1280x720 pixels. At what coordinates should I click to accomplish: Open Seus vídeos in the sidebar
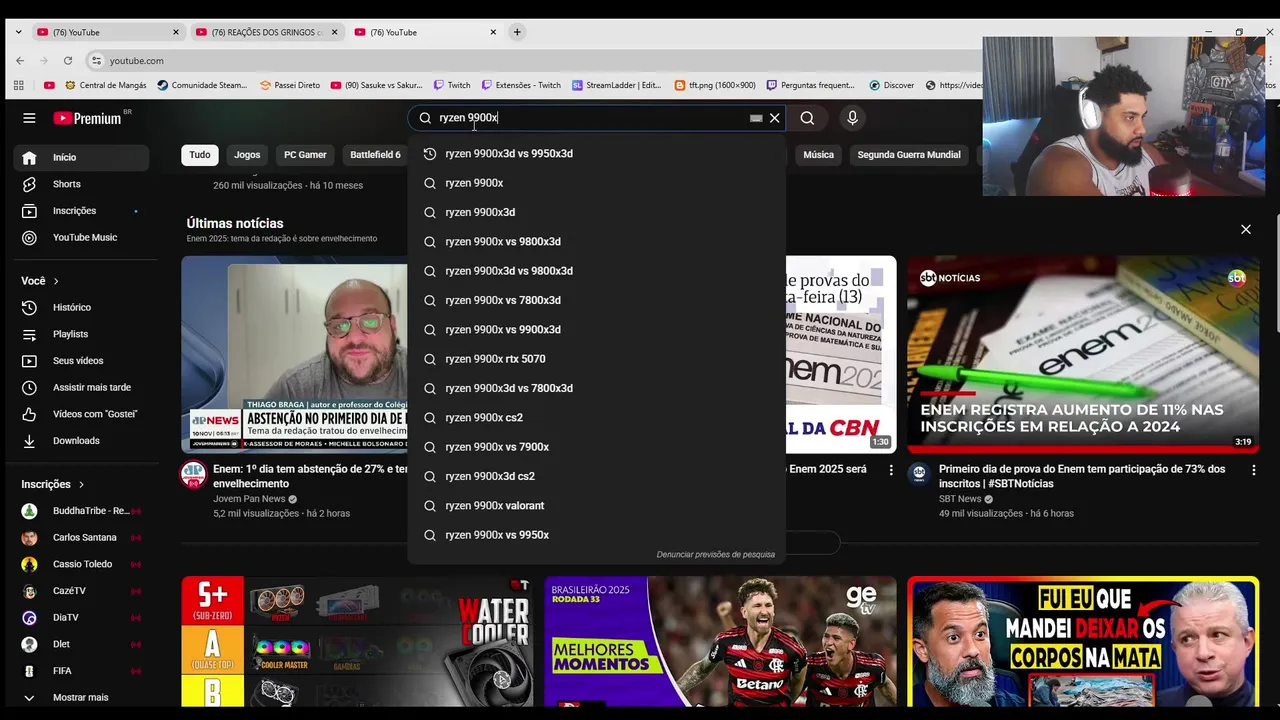81,361
